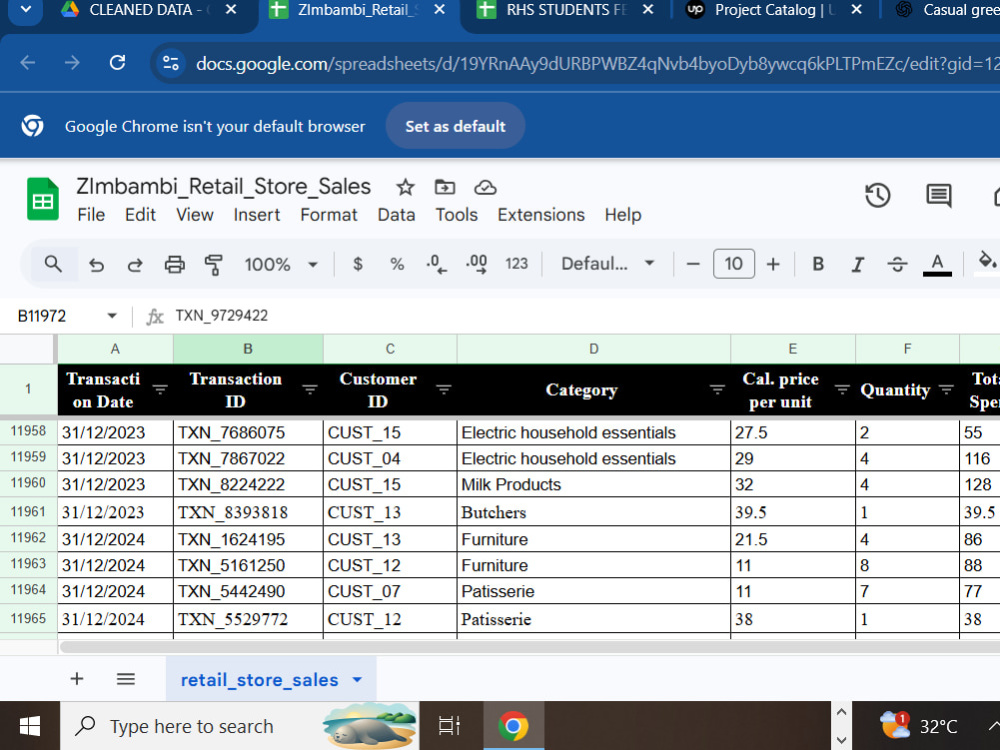Redo the last action
Viewport: 1000px width, 750px height.
tap(135, 264)
